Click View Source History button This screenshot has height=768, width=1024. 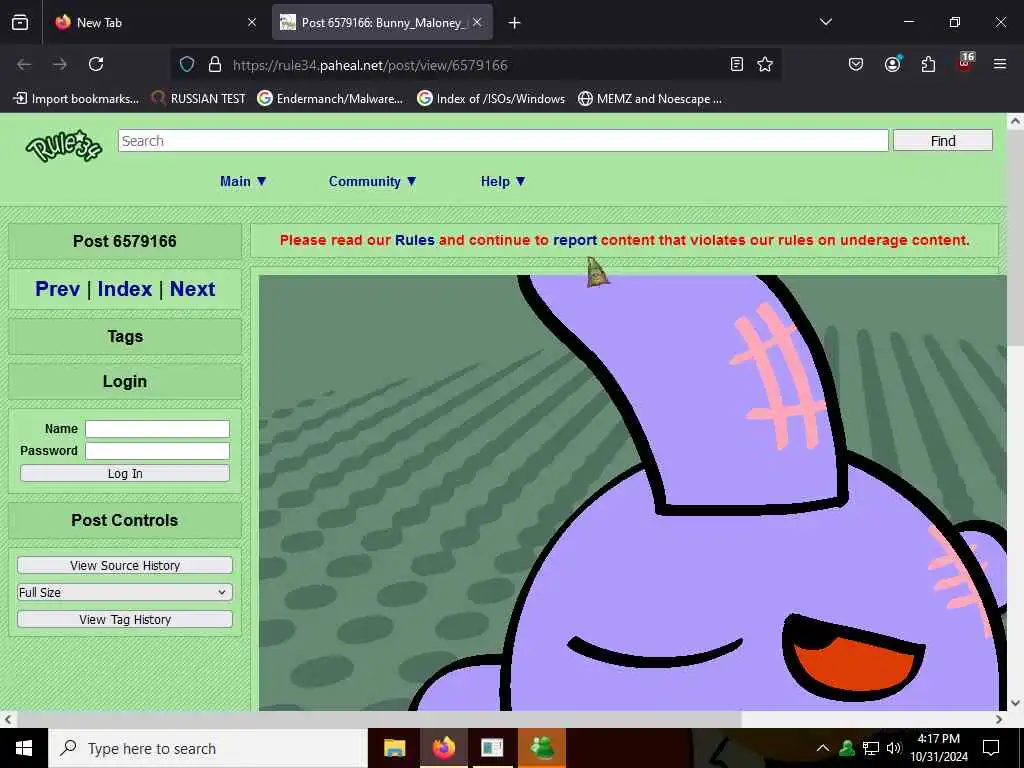point(125,566)
